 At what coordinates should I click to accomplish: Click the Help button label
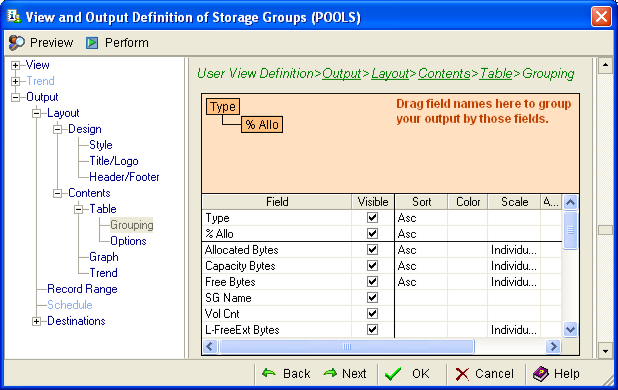coord(566,373)
